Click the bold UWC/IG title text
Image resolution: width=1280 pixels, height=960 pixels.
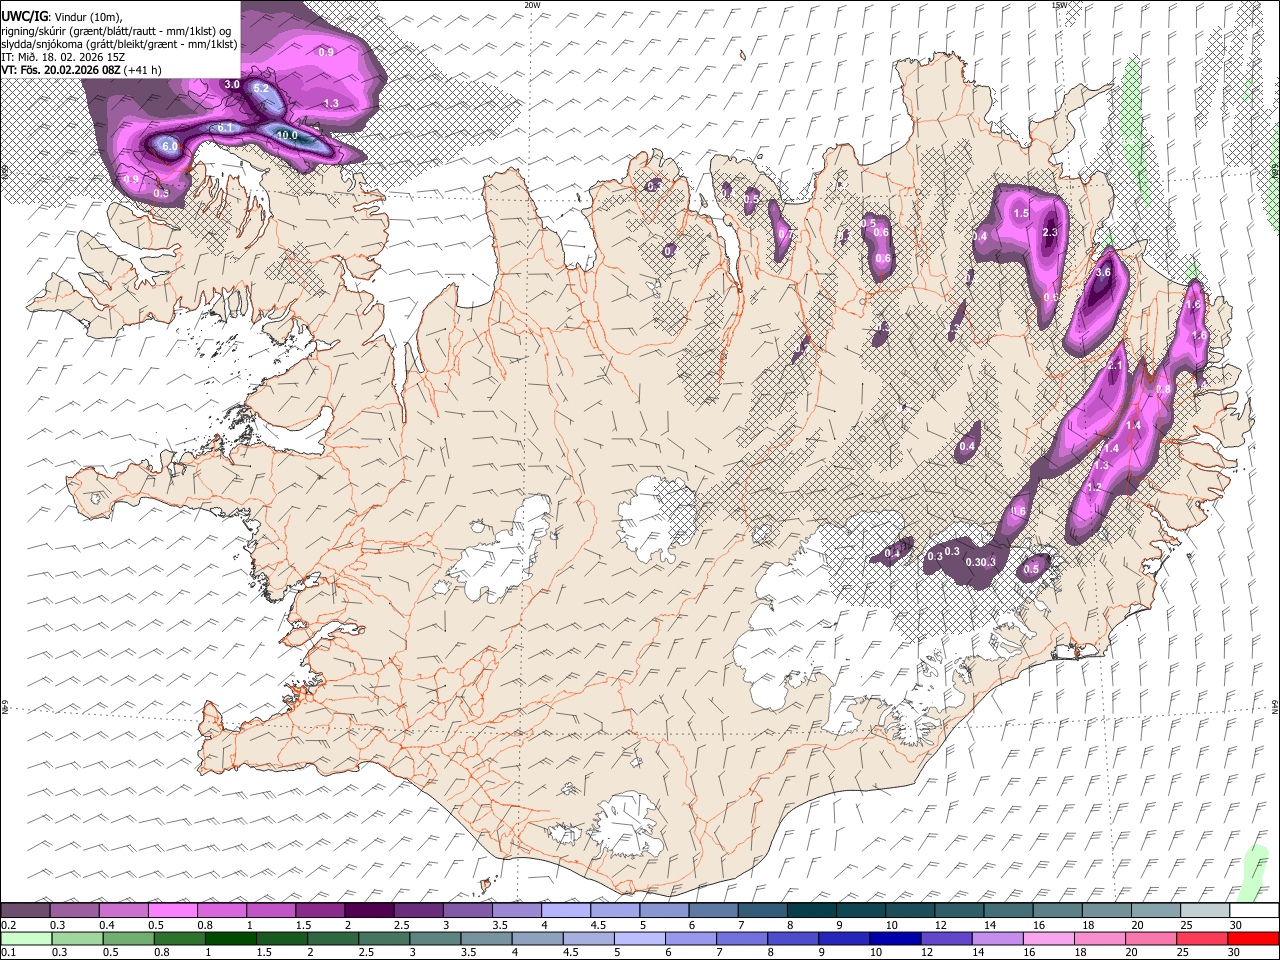[x=23, y=17]
